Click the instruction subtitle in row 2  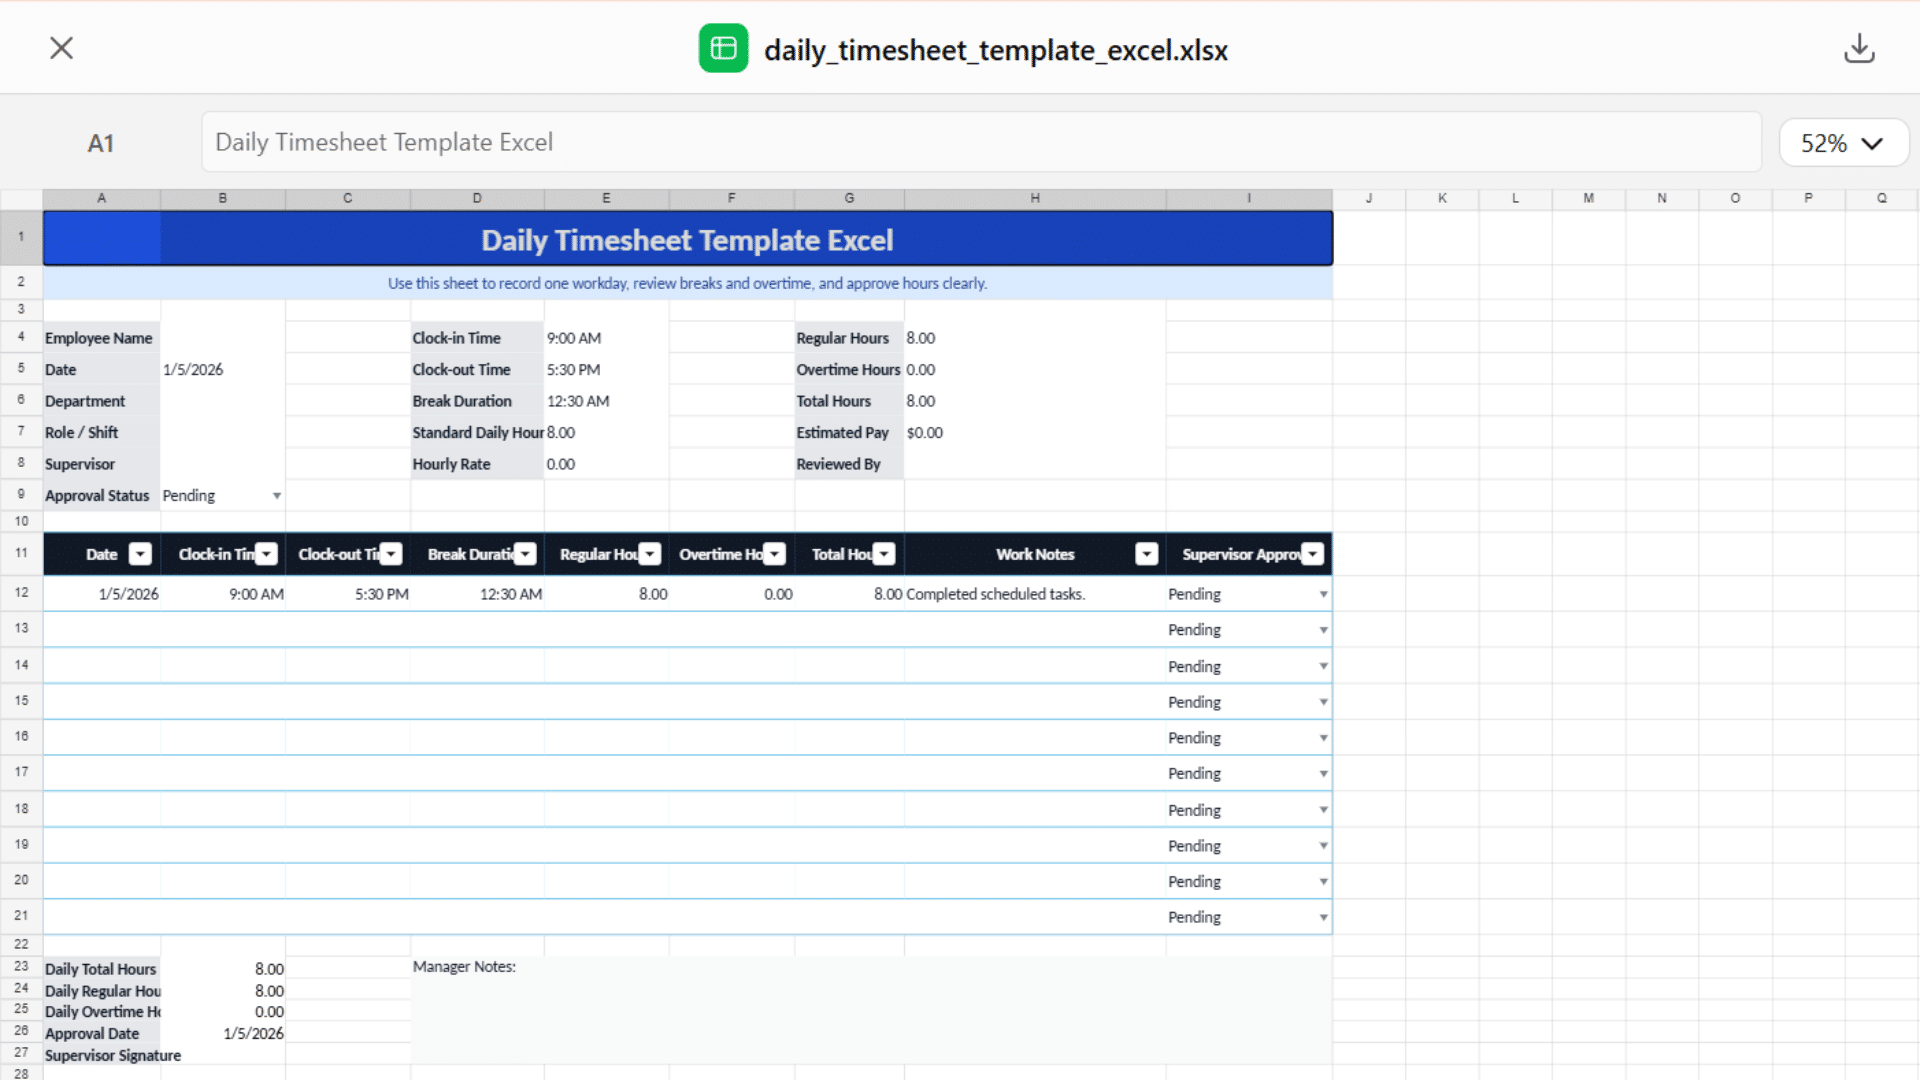687,283
